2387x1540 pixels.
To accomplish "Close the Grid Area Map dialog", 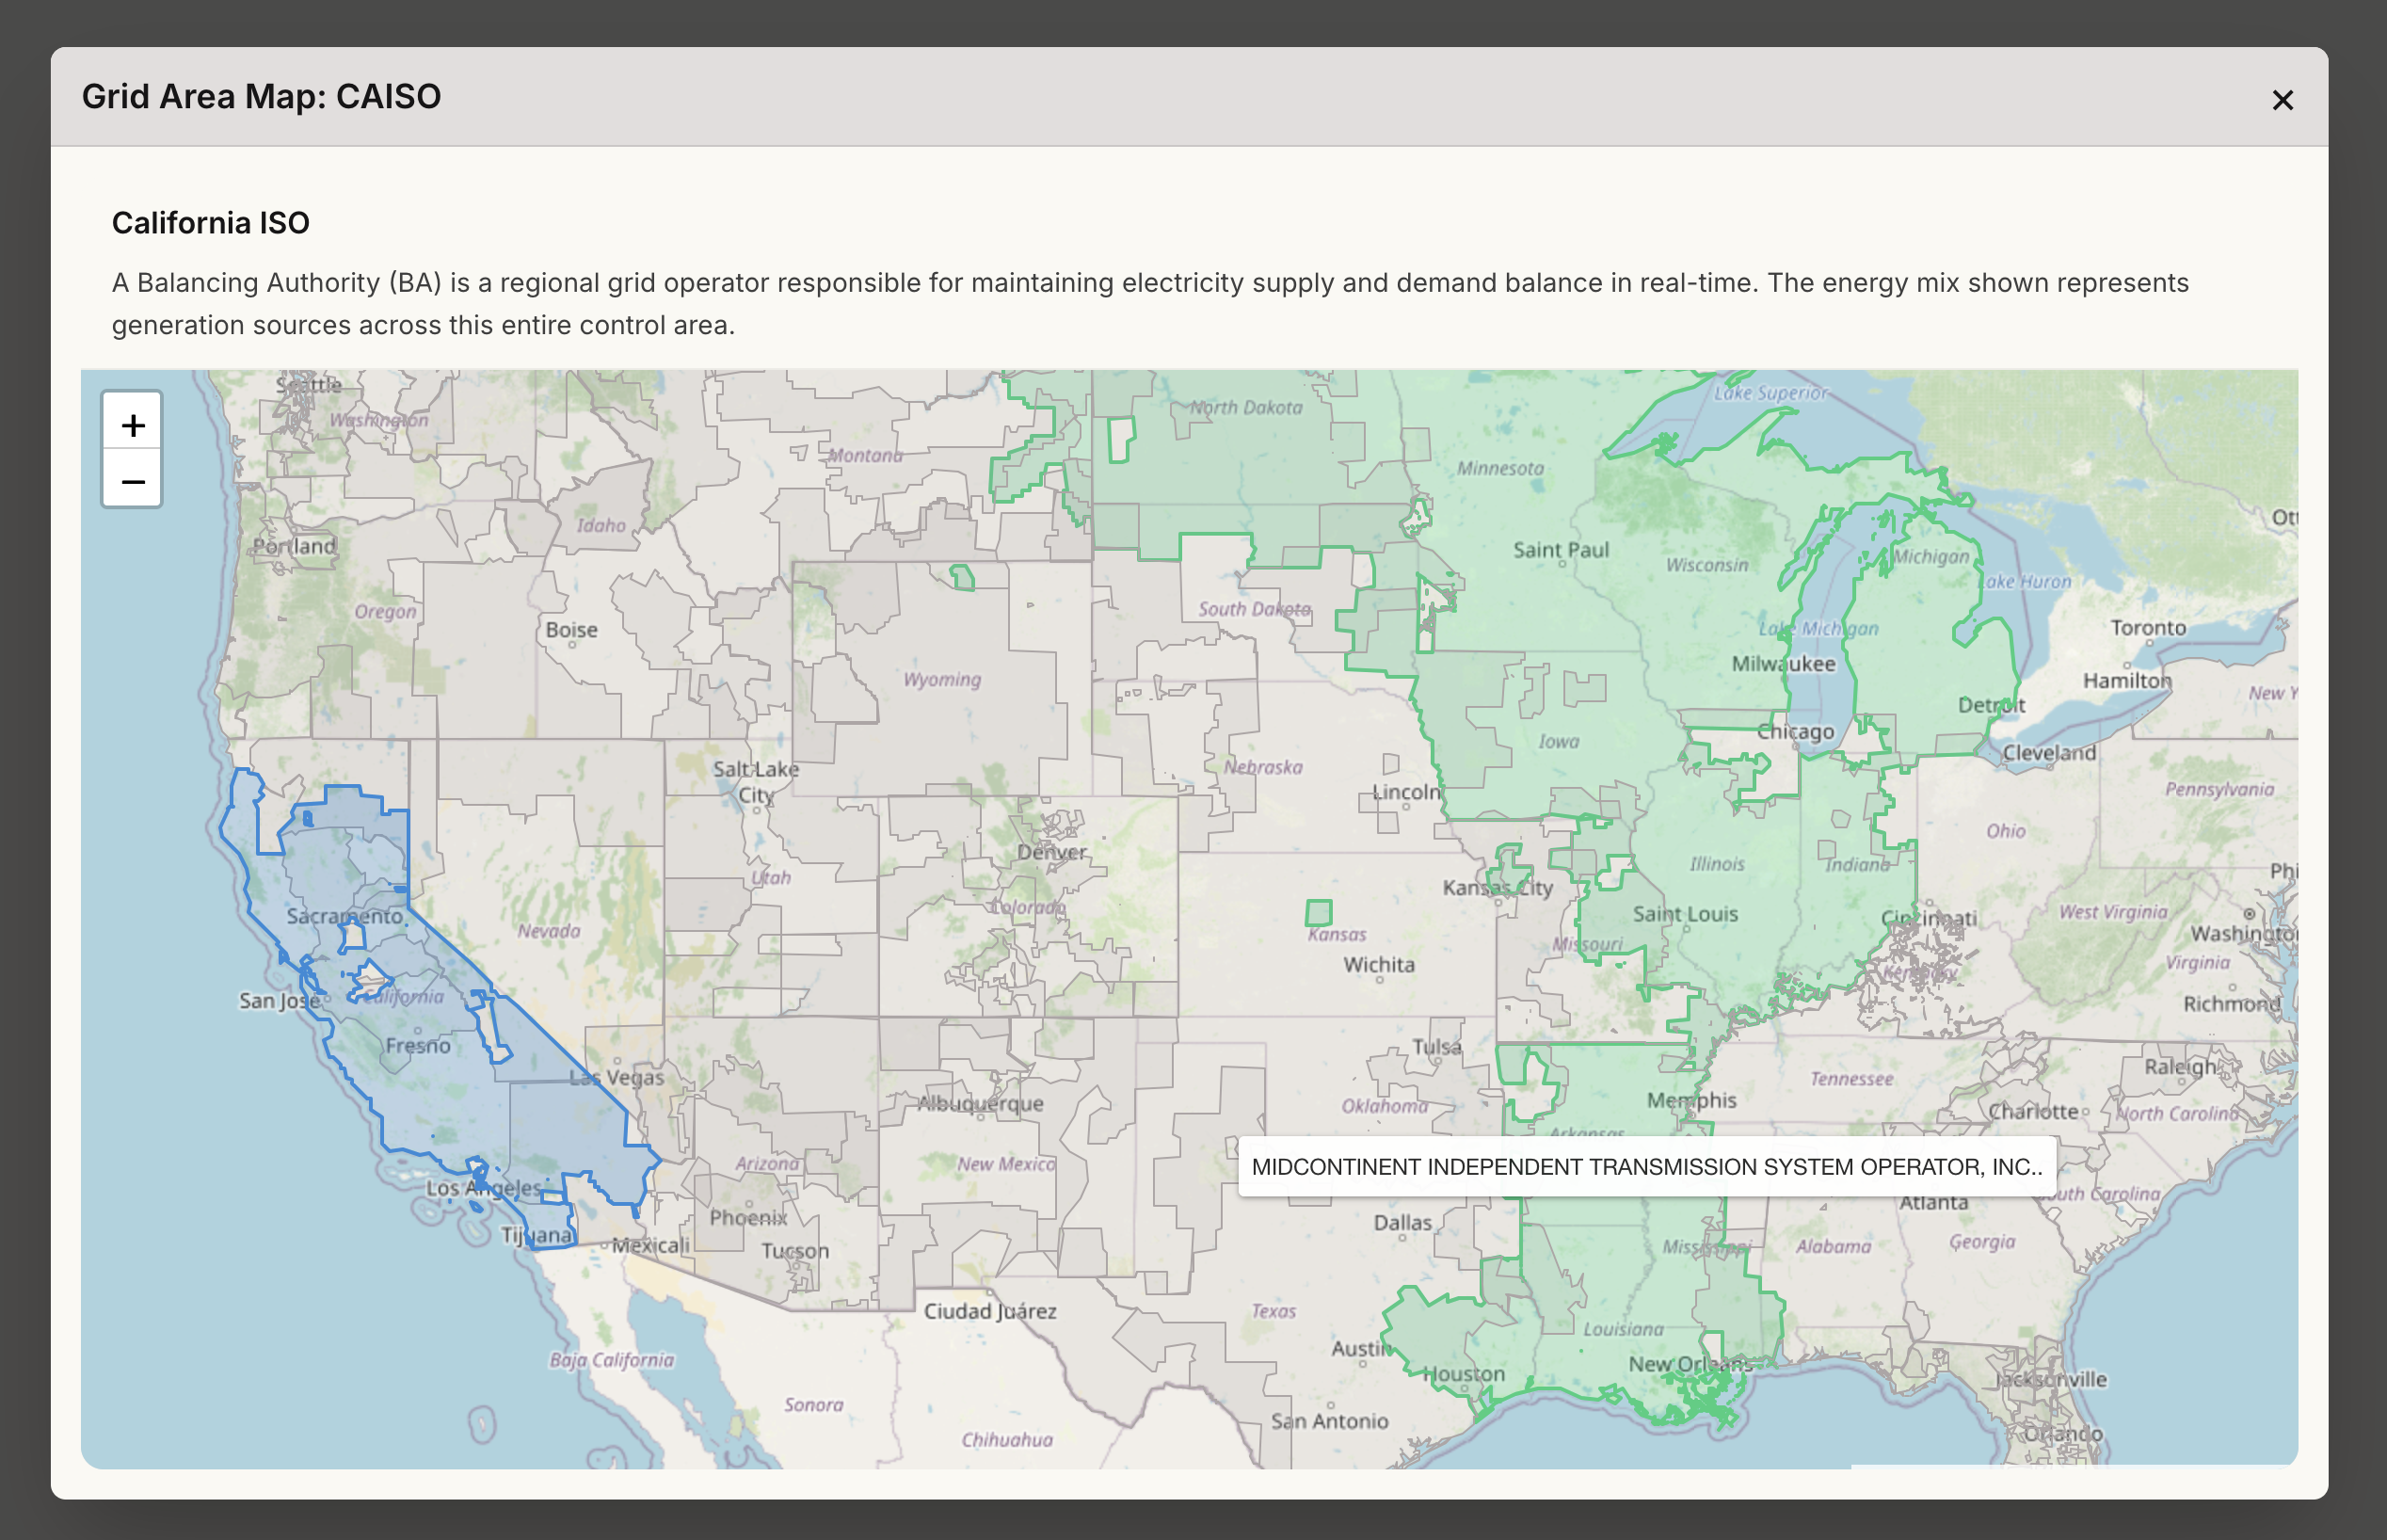I will [x=2281, y=100].
